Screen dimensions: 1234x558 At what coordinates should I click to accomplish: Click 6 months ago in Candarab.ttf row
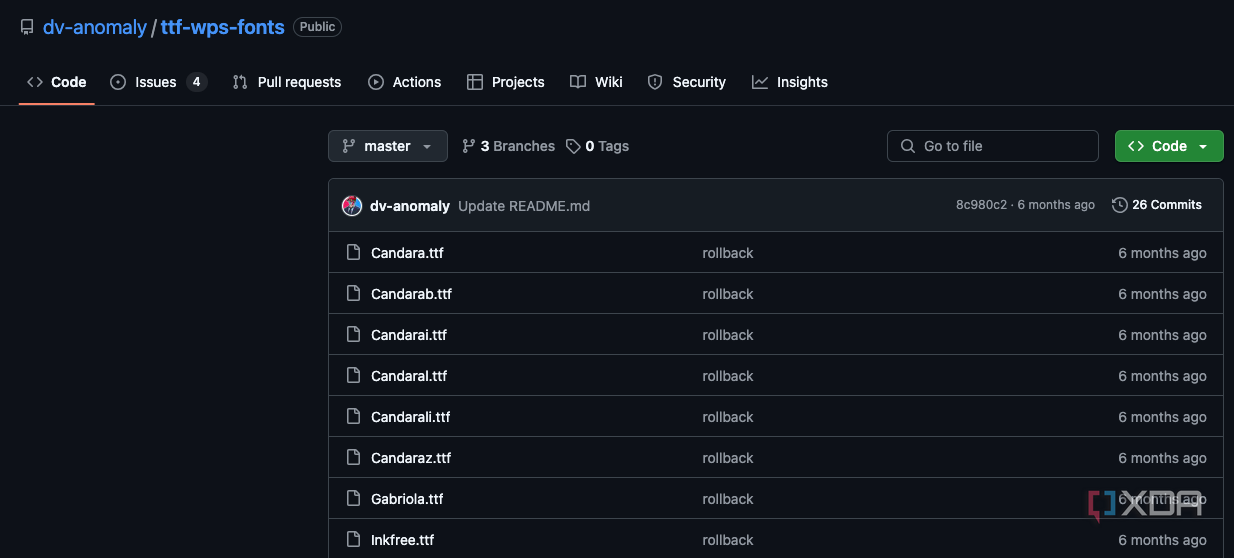click(1162, 294)
